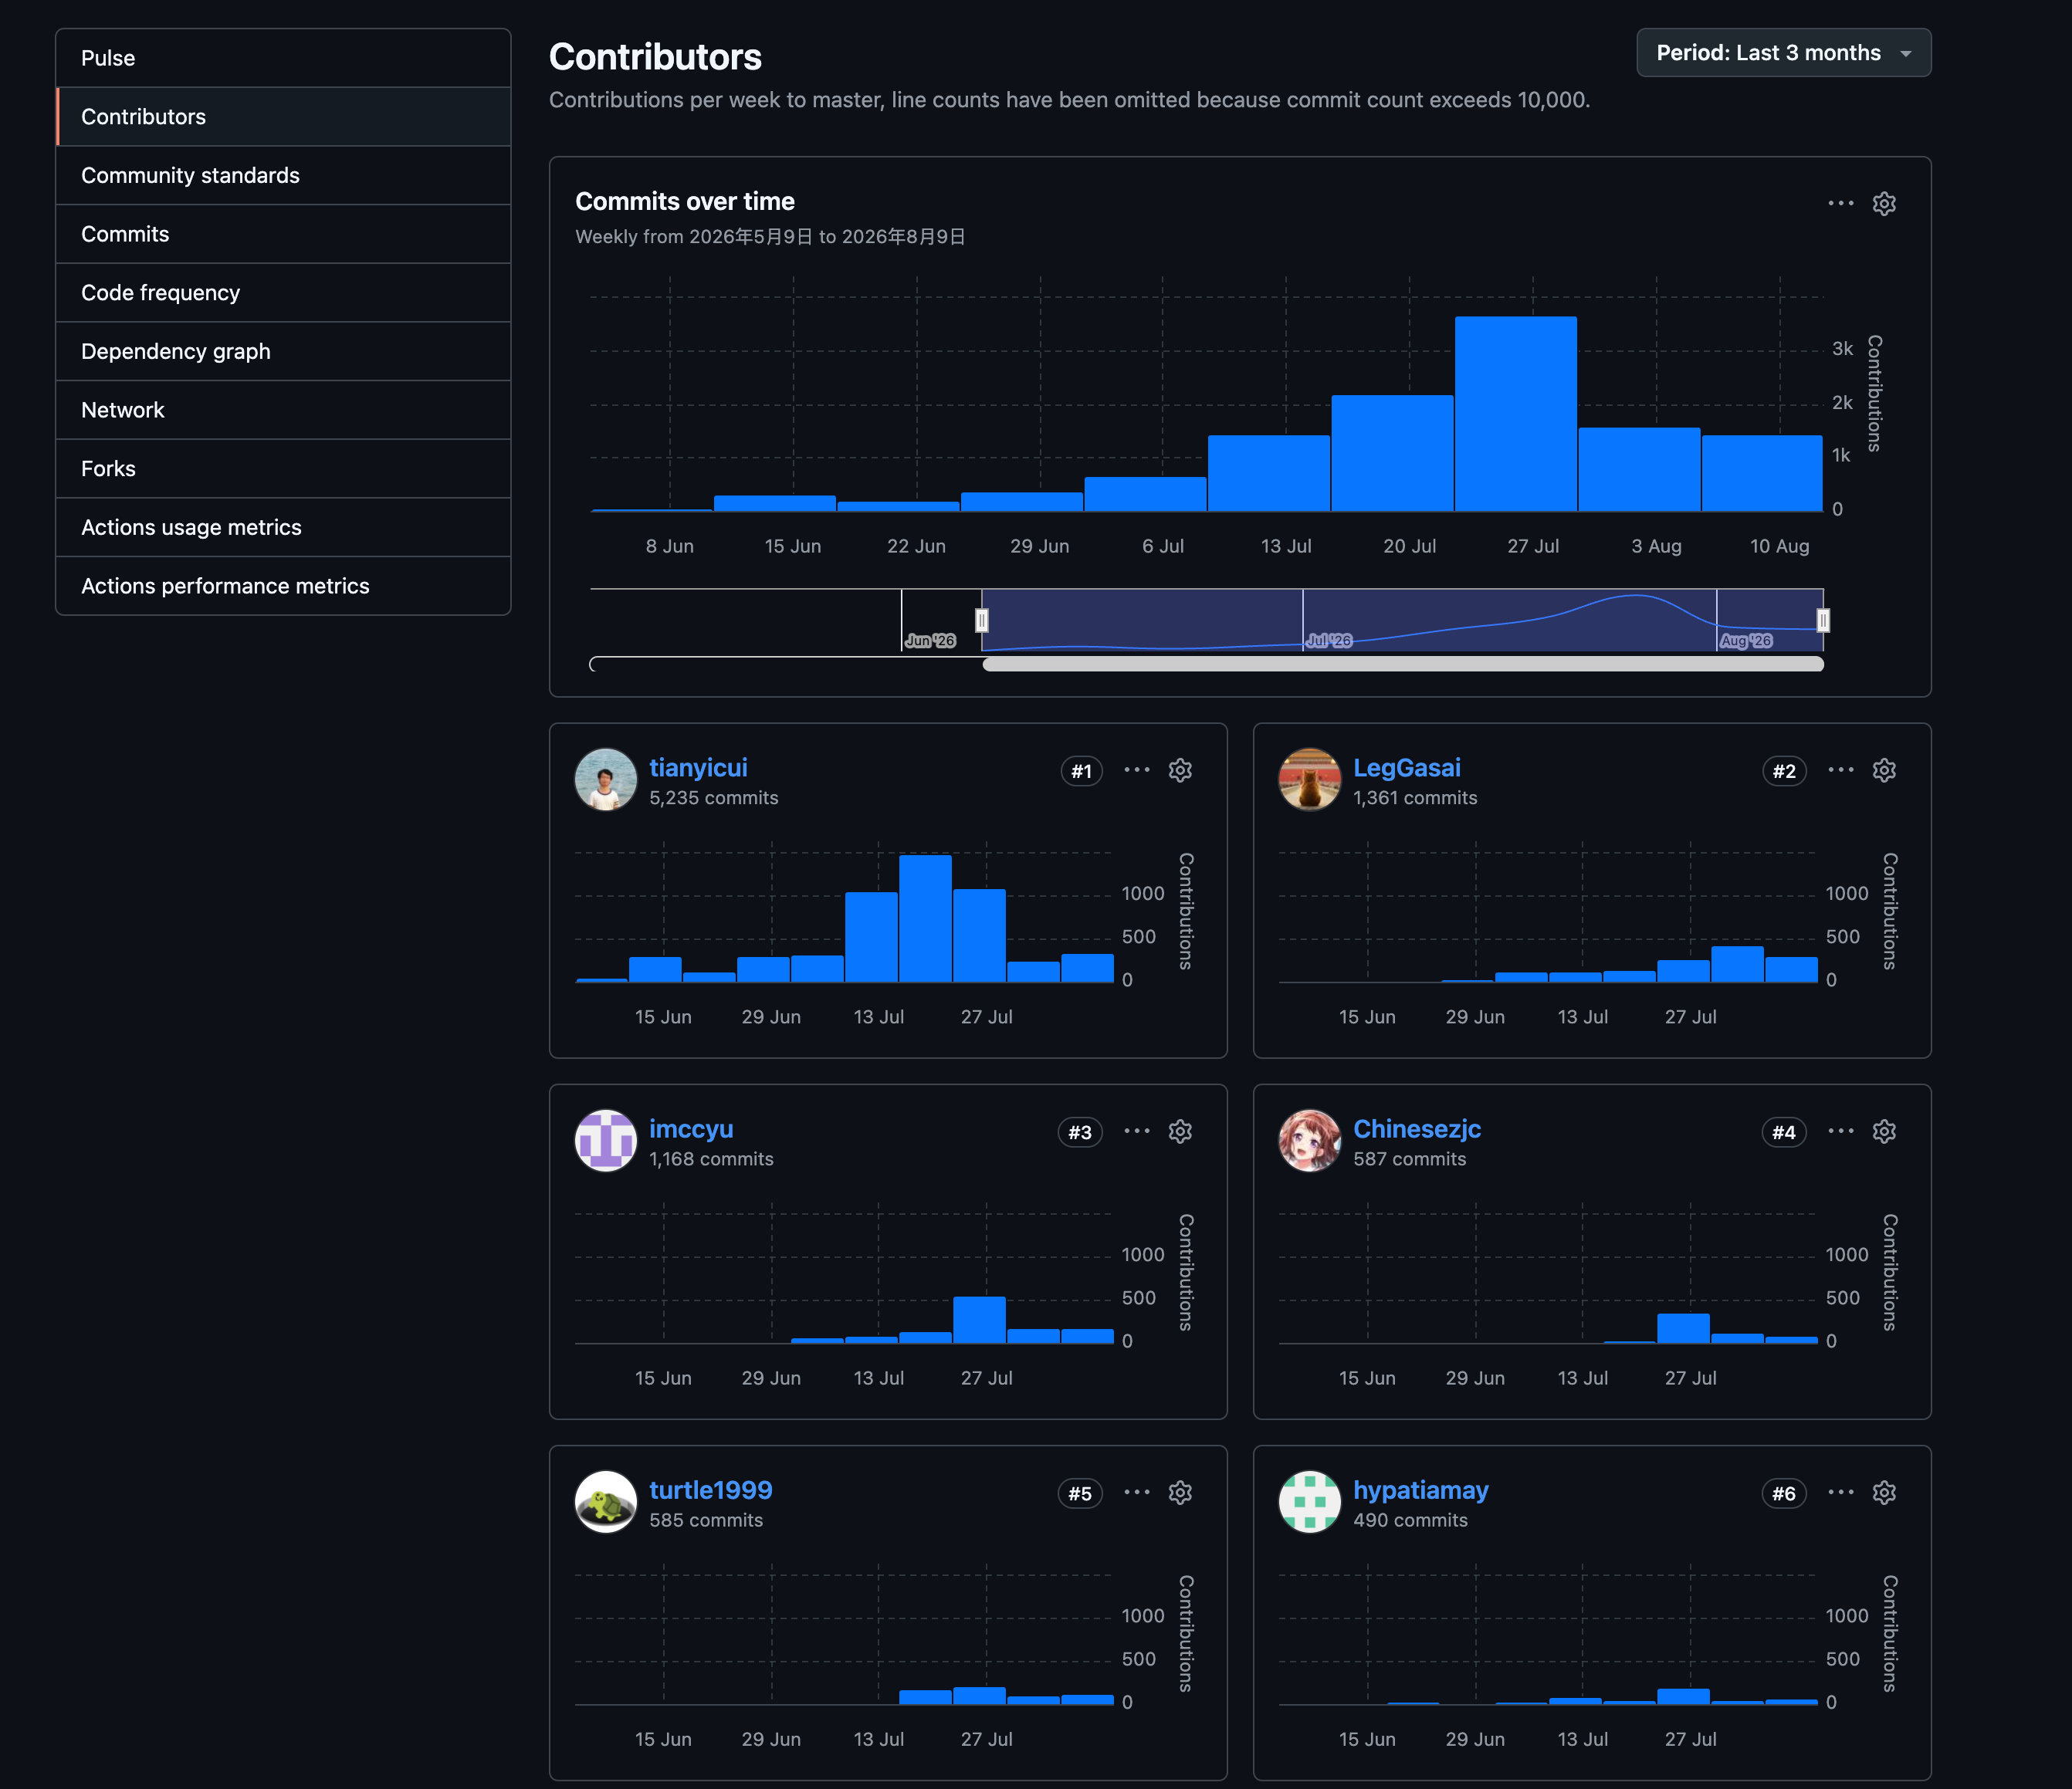Open the Period: Last 3 months dropdown
Viewport: 2072px width, 1789px height.
pos(1783,53)
